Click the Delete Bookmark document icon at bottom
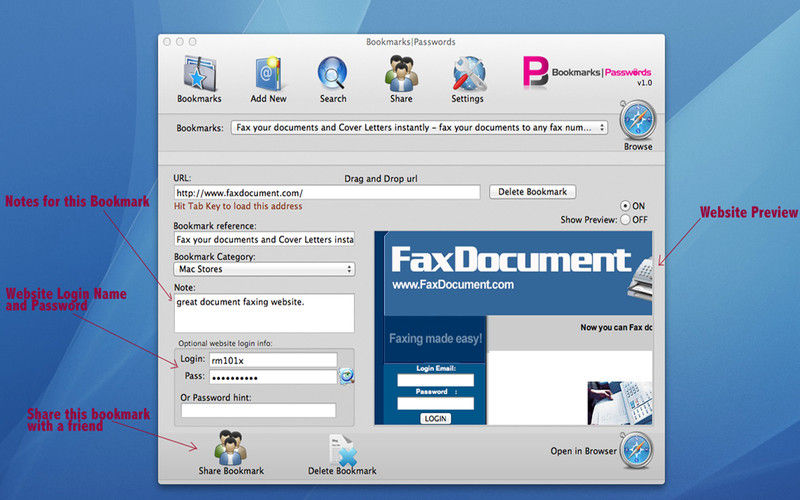This screenshot has height=500, width=800. 342,449
